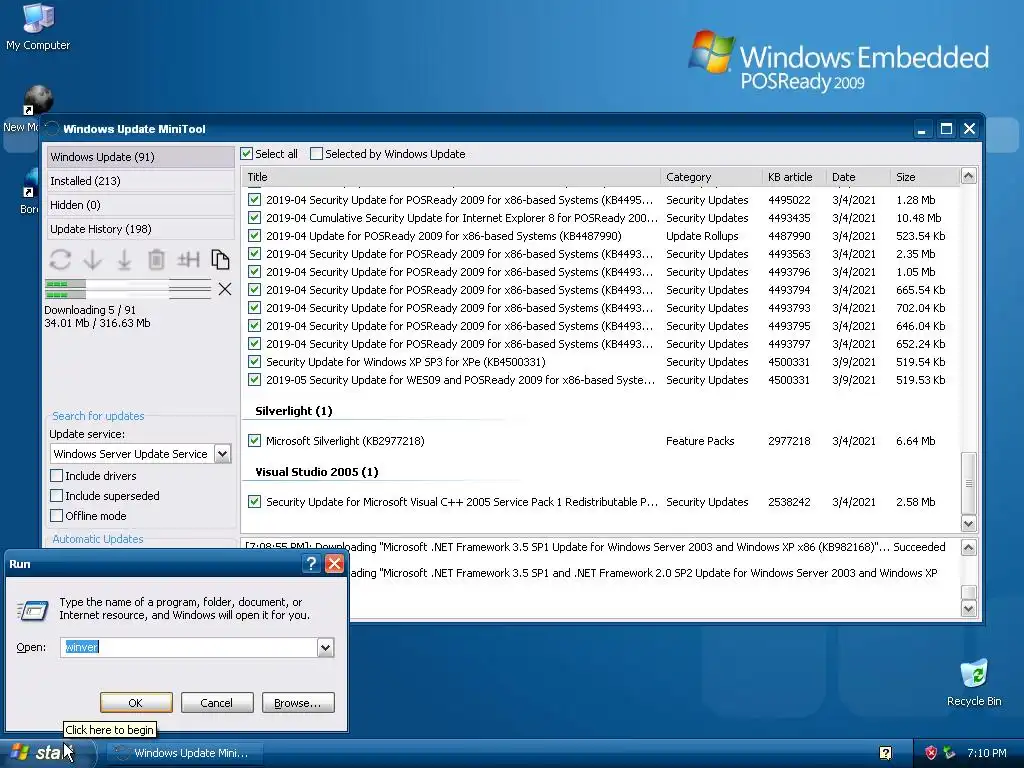1024x768 pixels.
Task: Collapse the Silverlight (1) group header
Action: pyautogui.click(x=293, y=411)
